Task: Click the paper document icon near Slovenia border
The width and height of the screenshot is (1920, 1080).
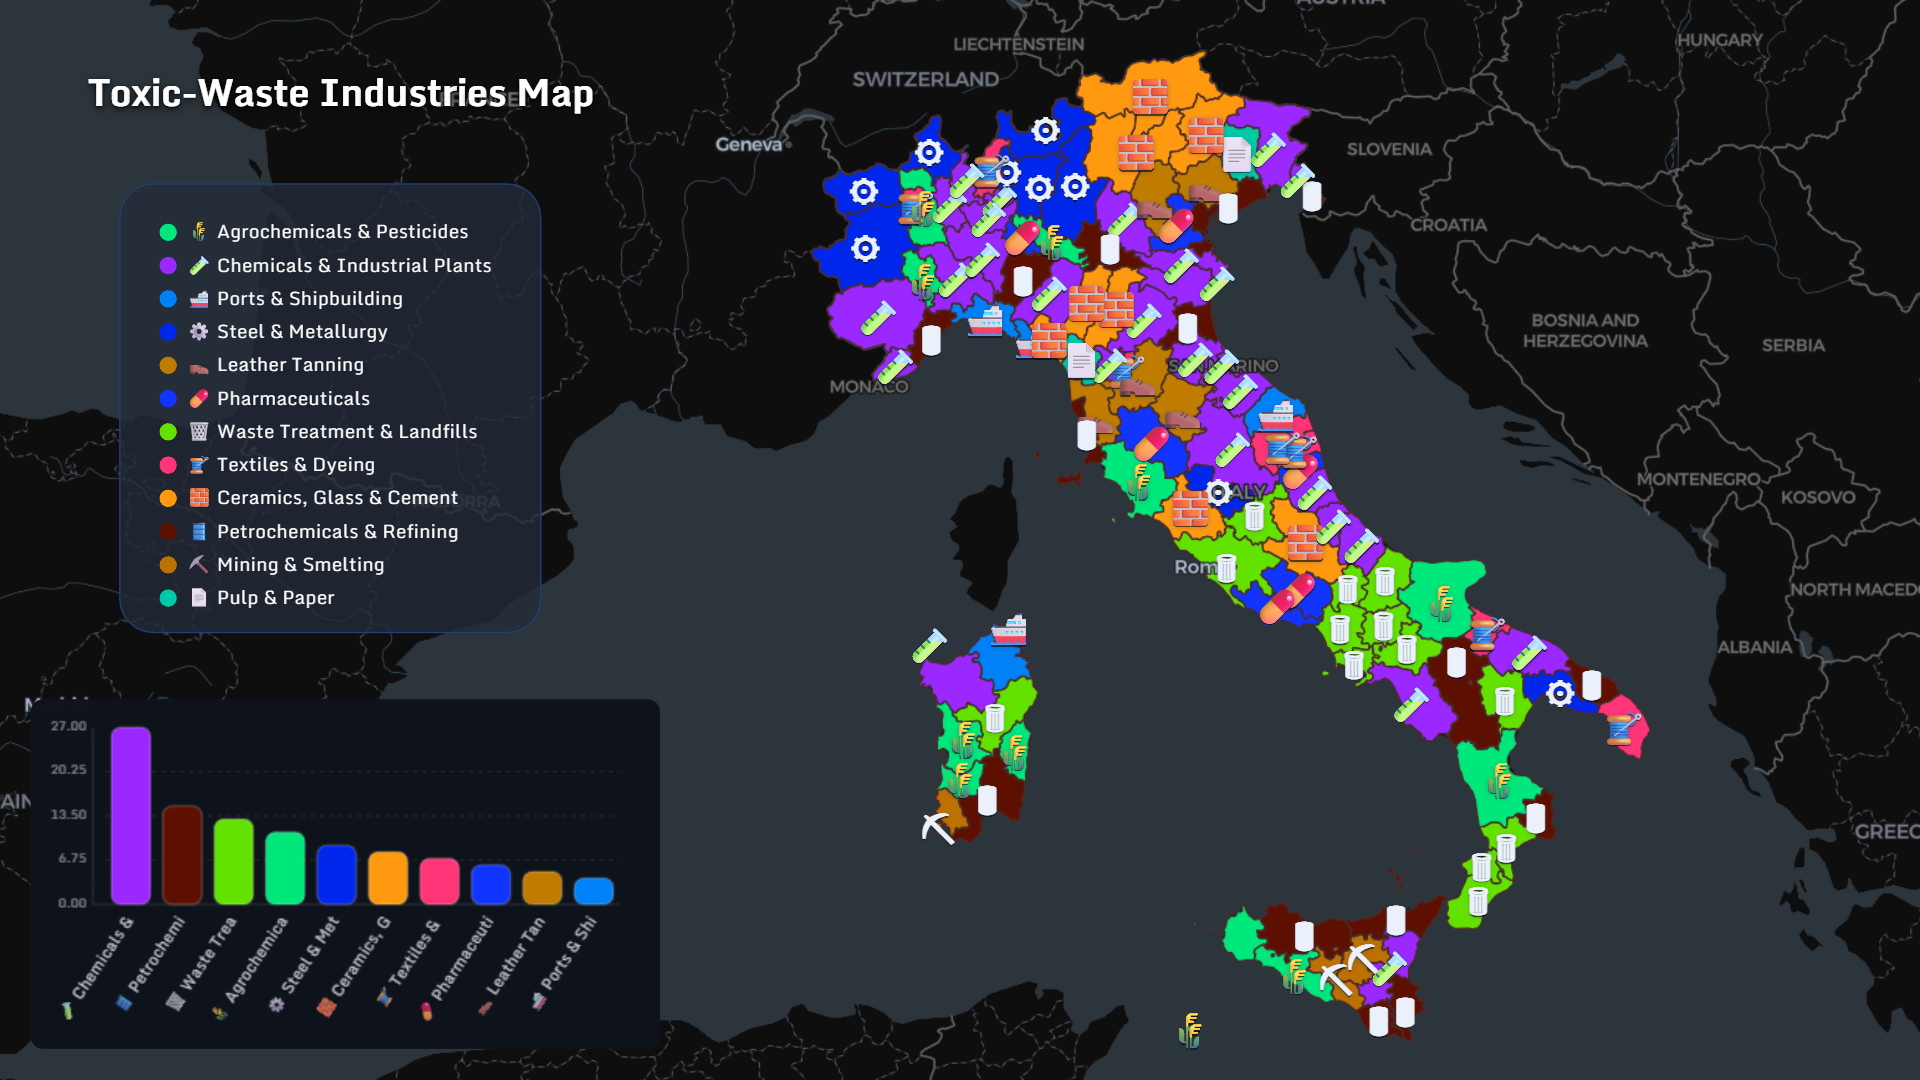Action: pos(1238,155)
